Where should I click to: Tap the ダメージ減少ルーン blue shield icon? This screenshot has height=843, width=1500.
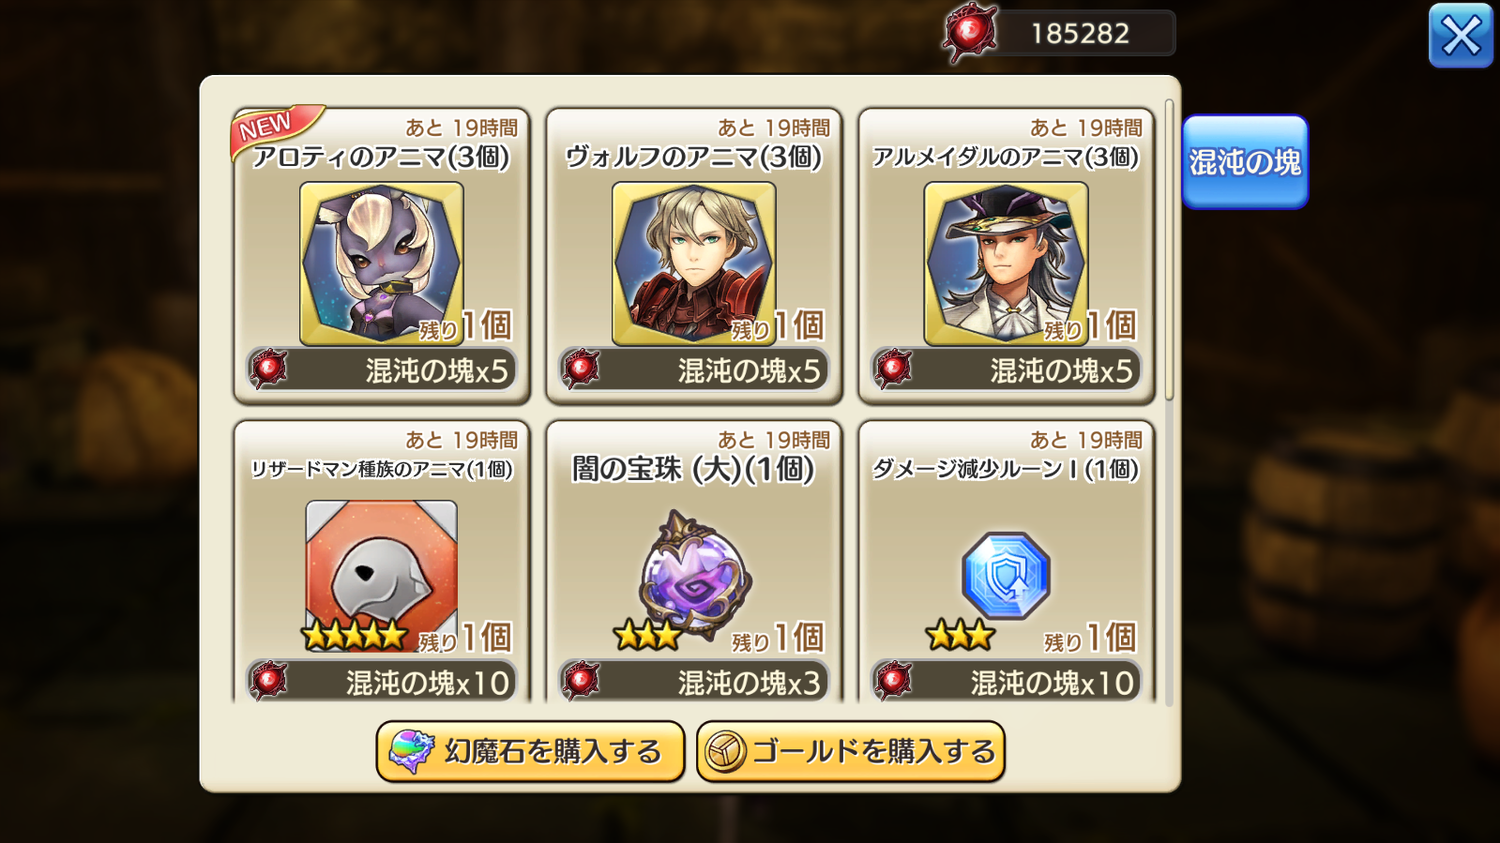[x=1006, y=576]
